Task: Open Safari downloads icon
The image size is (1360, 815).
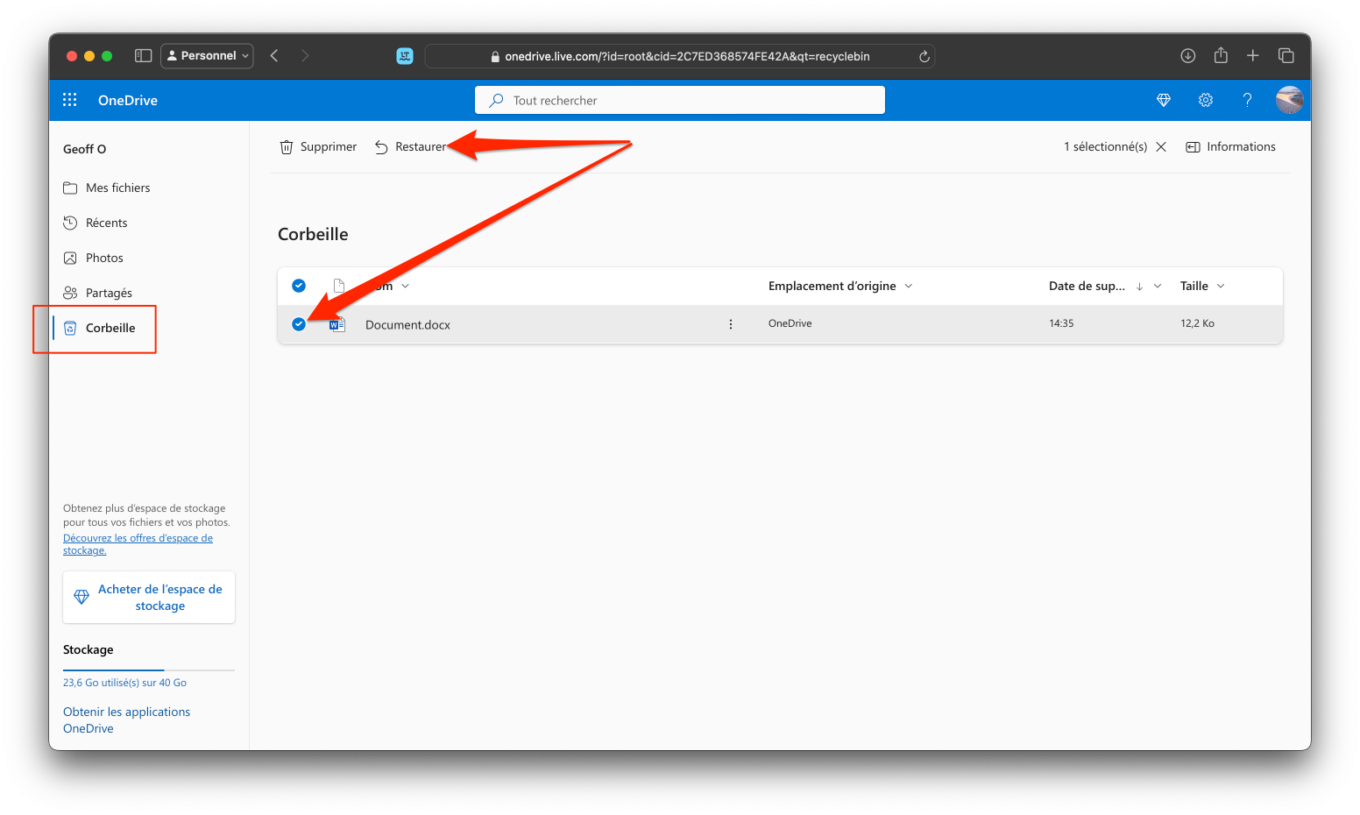Action: (1188, 56)
